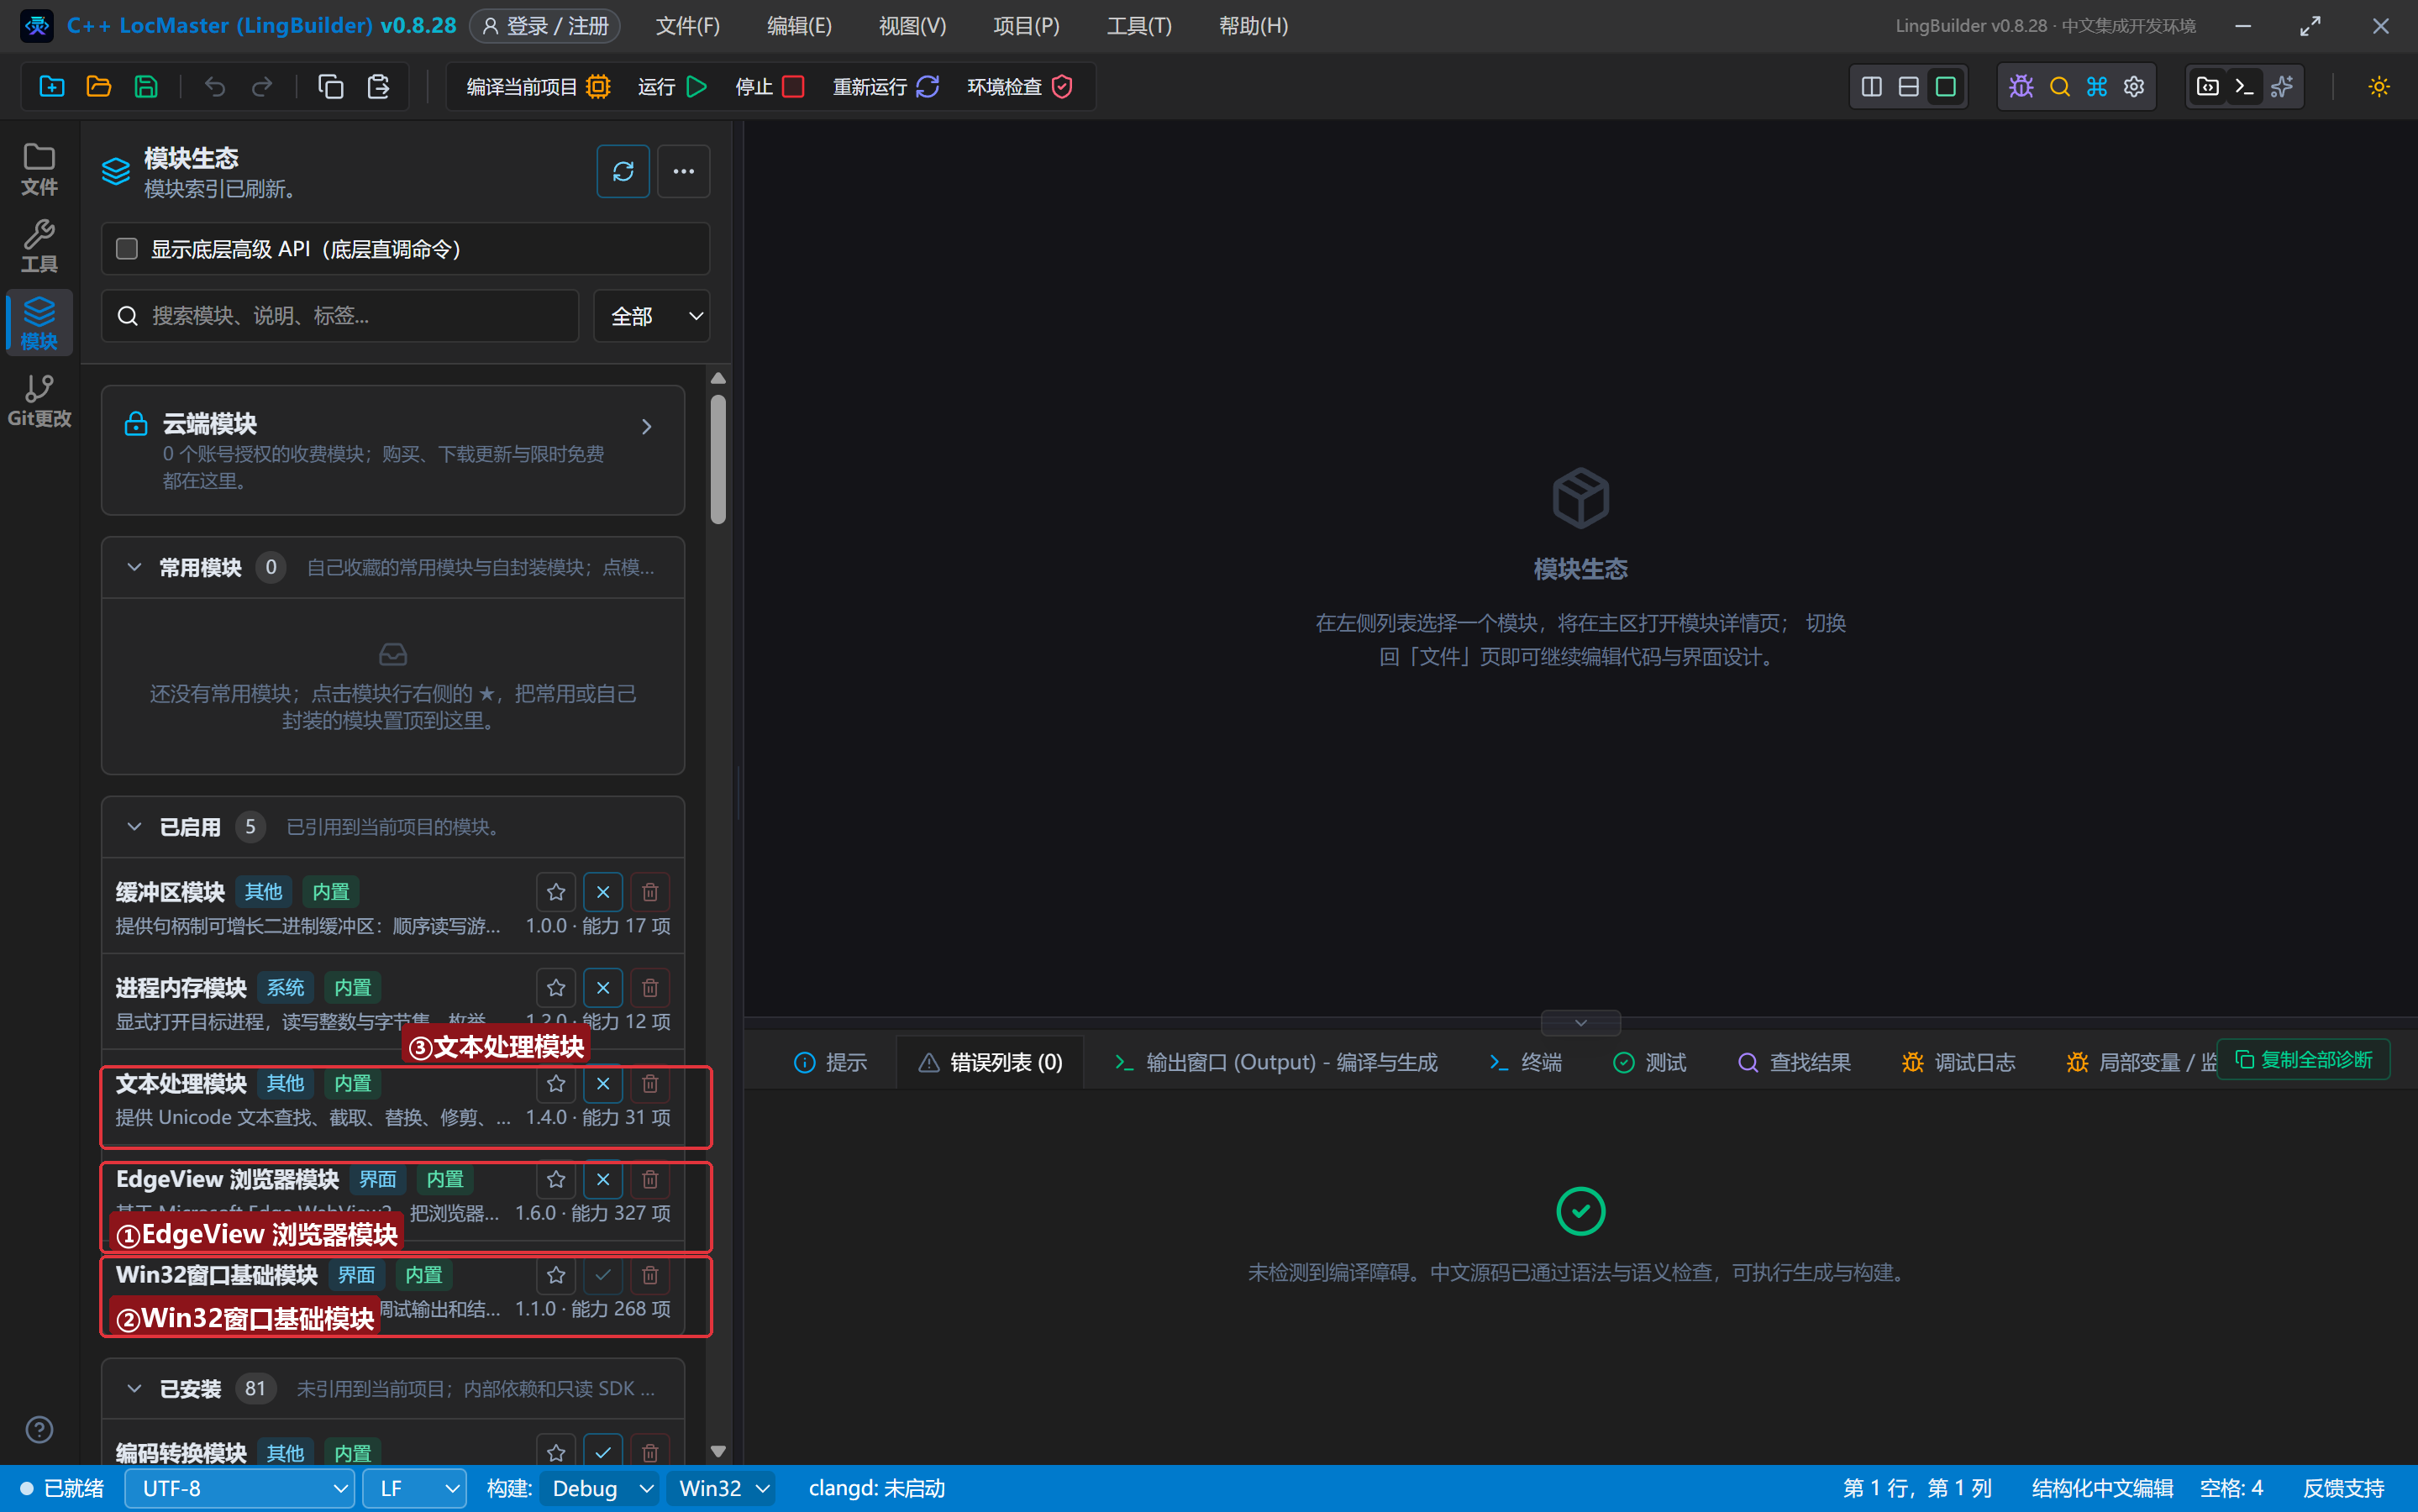Click 复制全部诊断 button
This screenshot has width=2418, height=1512.
tap(2304, 1060)
